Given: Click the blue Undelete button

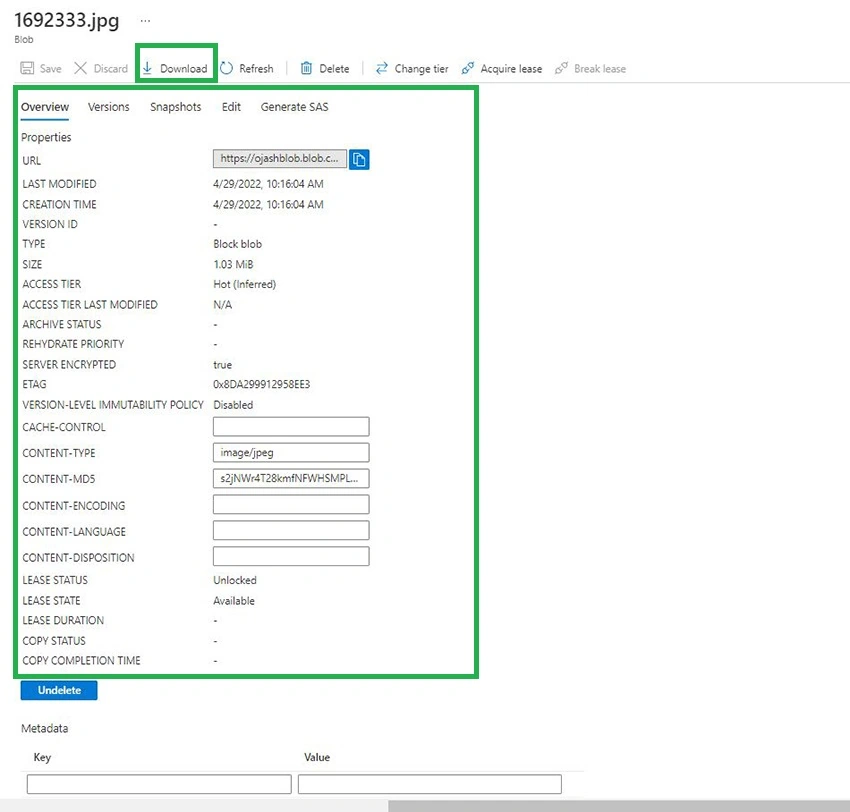Looking at the screenshot, I should [59, 690].
